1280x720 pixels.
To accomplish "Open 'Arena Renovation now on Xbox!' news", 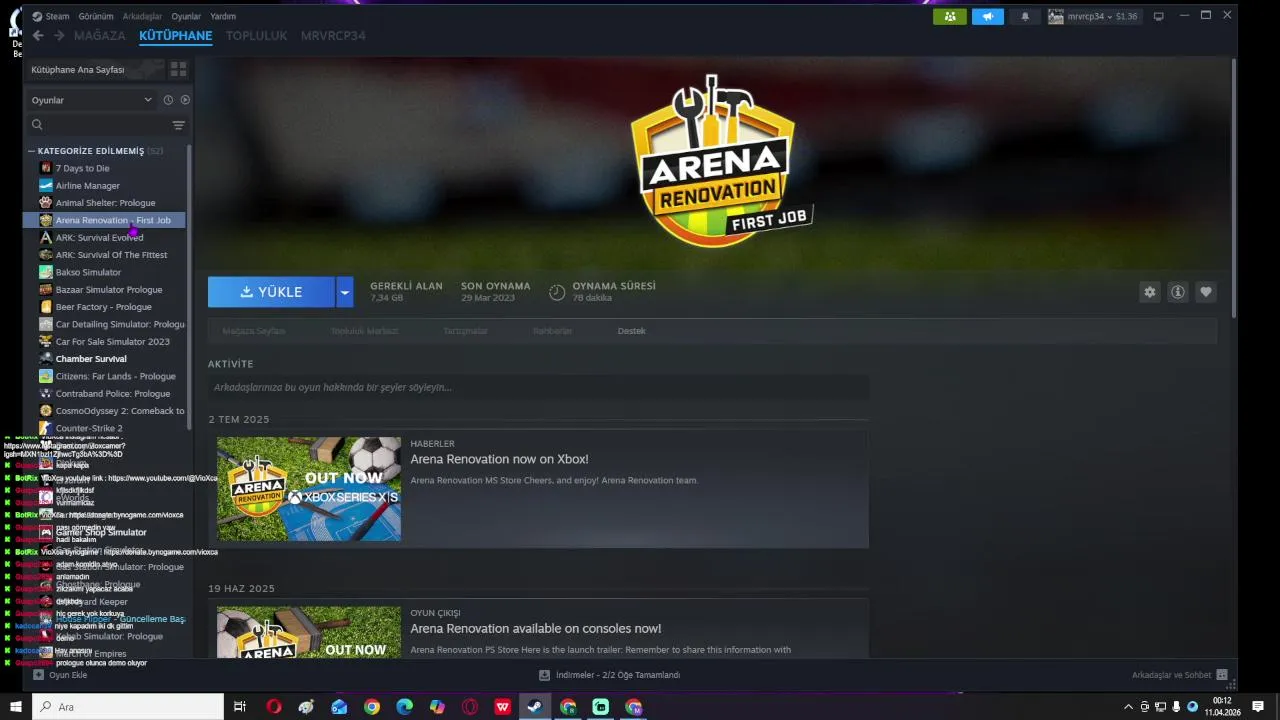I will pos(499,459).
